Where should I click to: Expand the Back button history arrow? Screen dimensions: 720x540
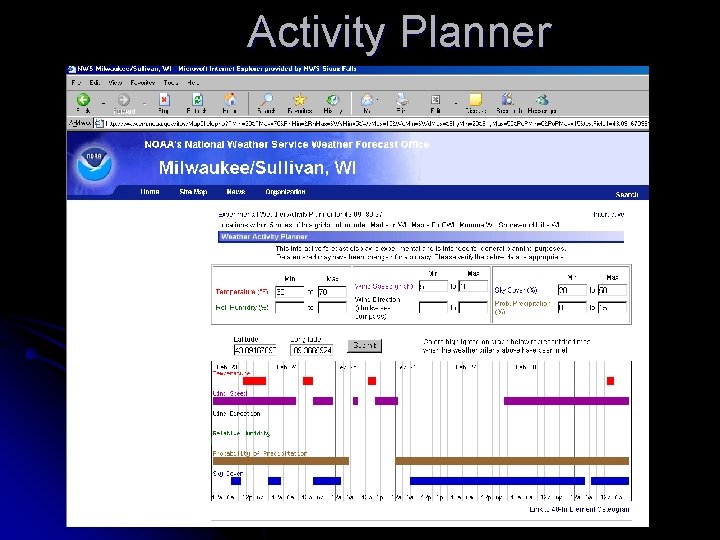point(103,104)
